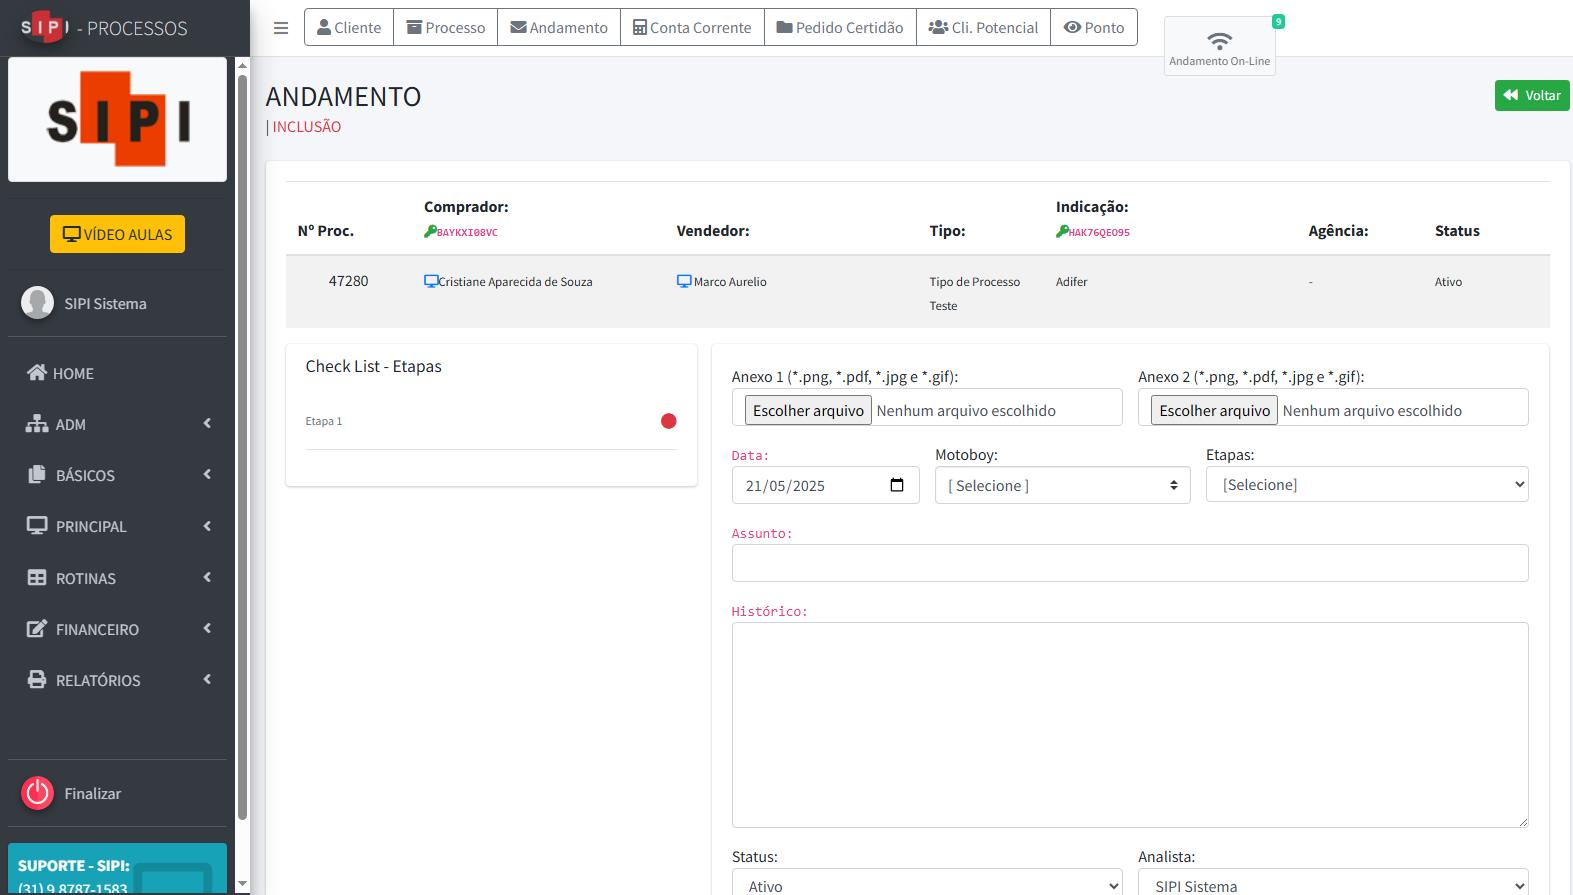Click the Indicação green key icon
Viewport: 1573px width, 895px height.
point(1062,231)
